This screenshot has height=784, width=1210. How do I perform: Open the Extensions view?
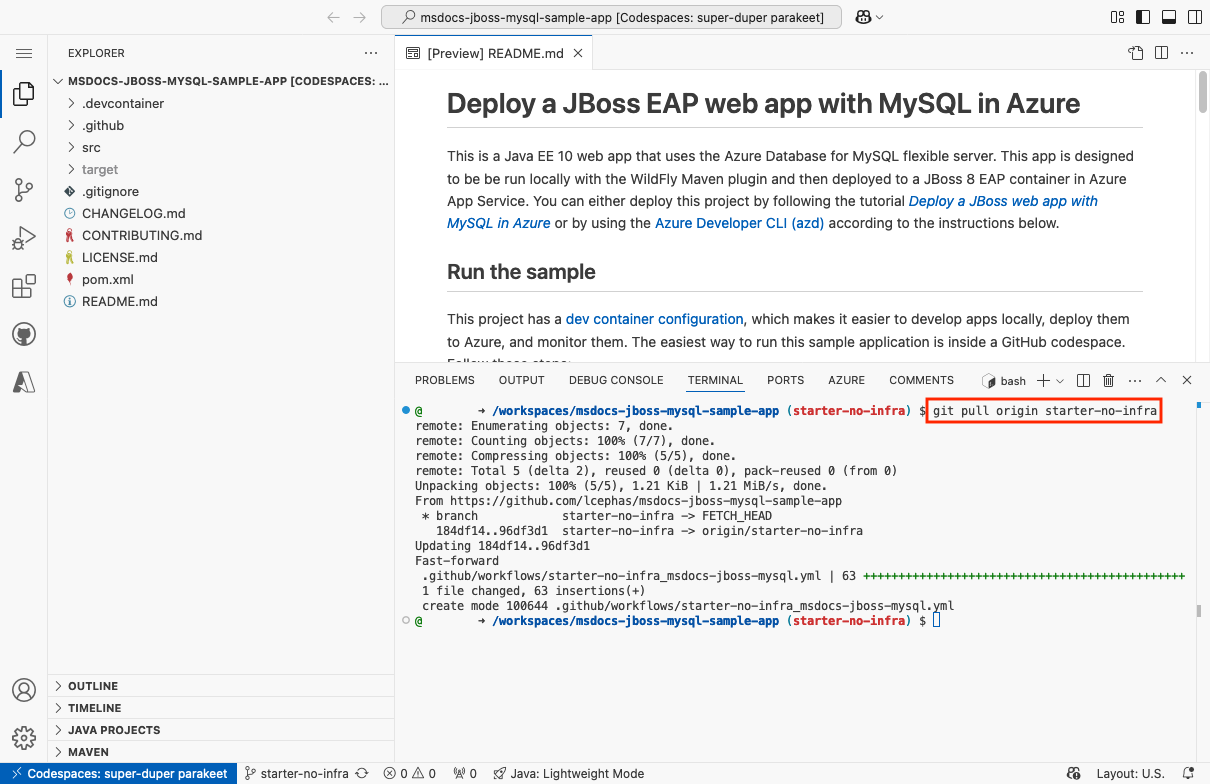tap(24, 286)
